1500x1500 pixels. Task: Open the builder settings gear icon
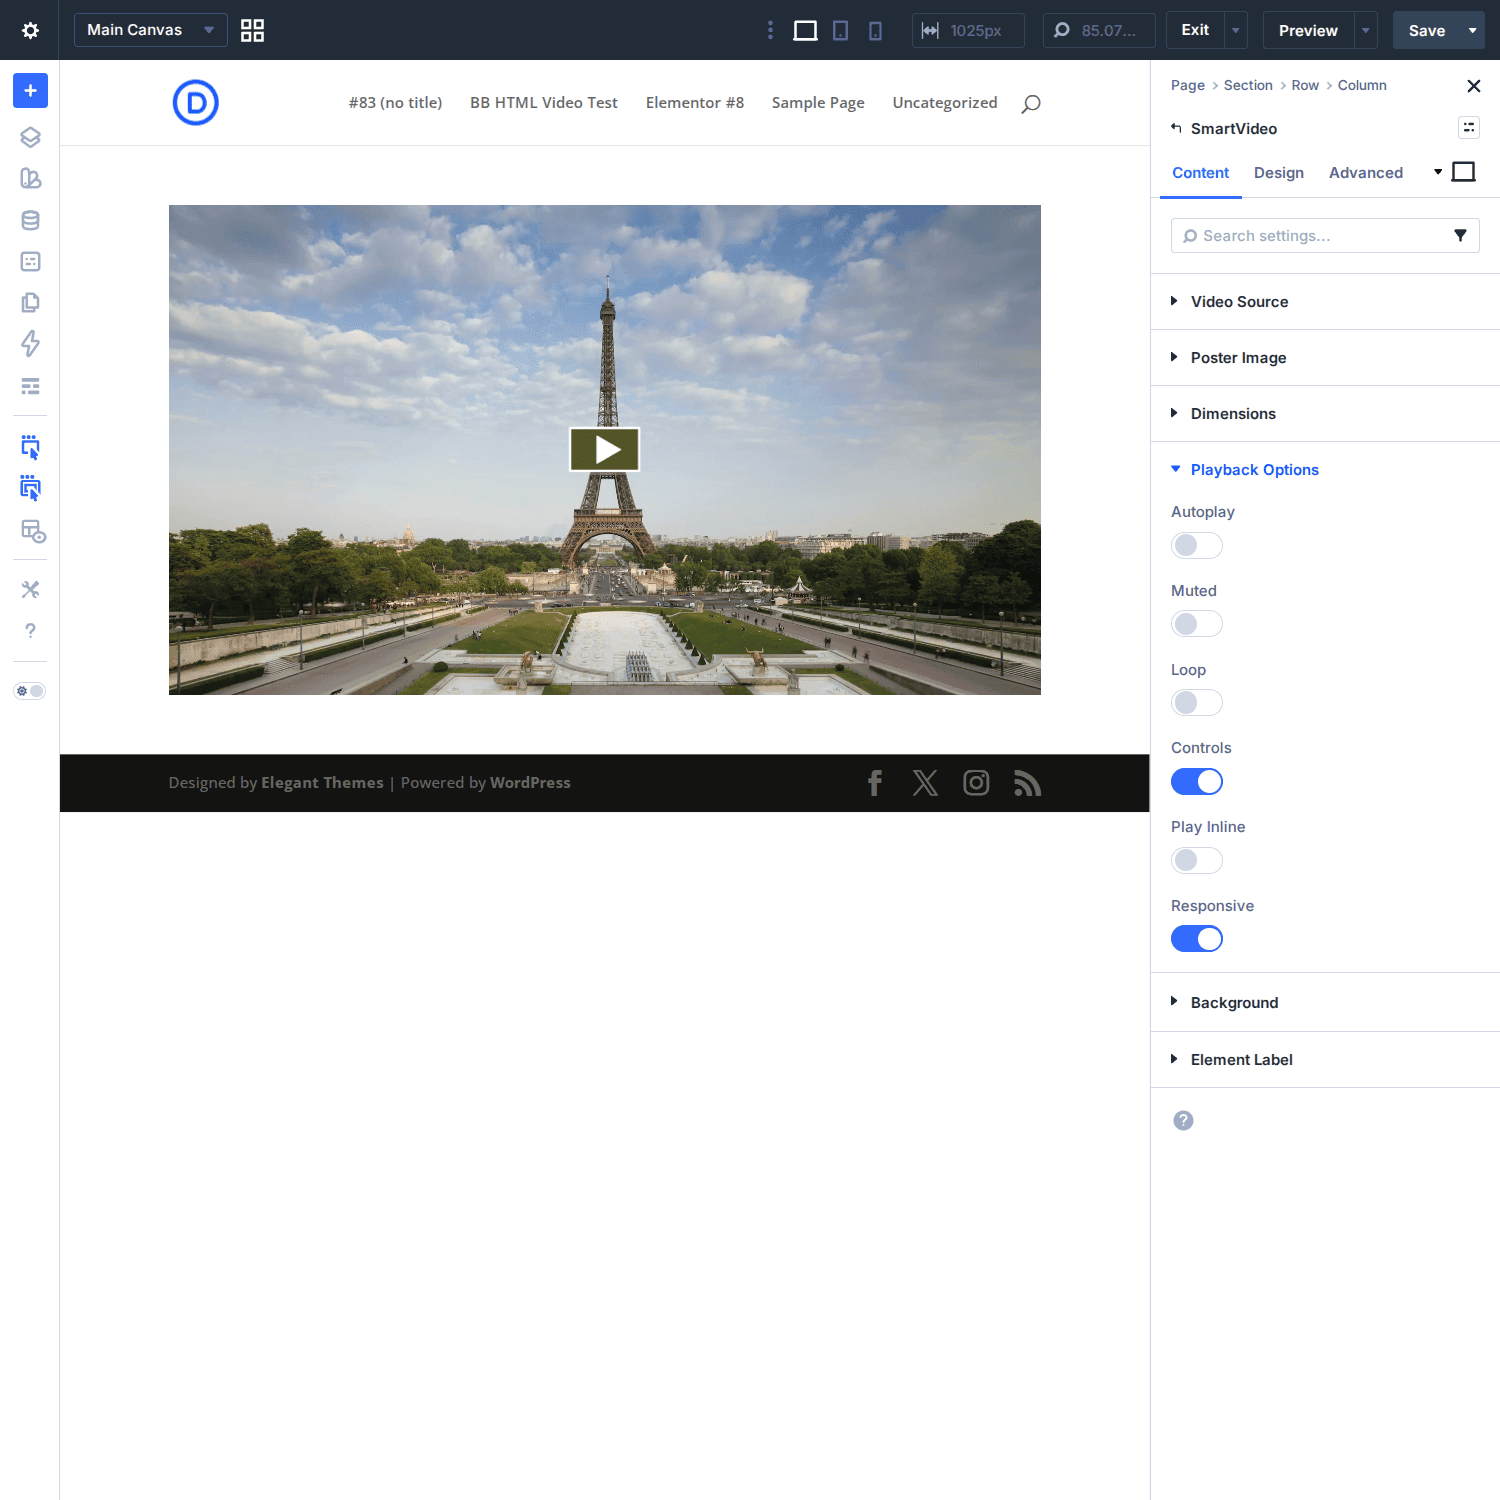point(30,30)
